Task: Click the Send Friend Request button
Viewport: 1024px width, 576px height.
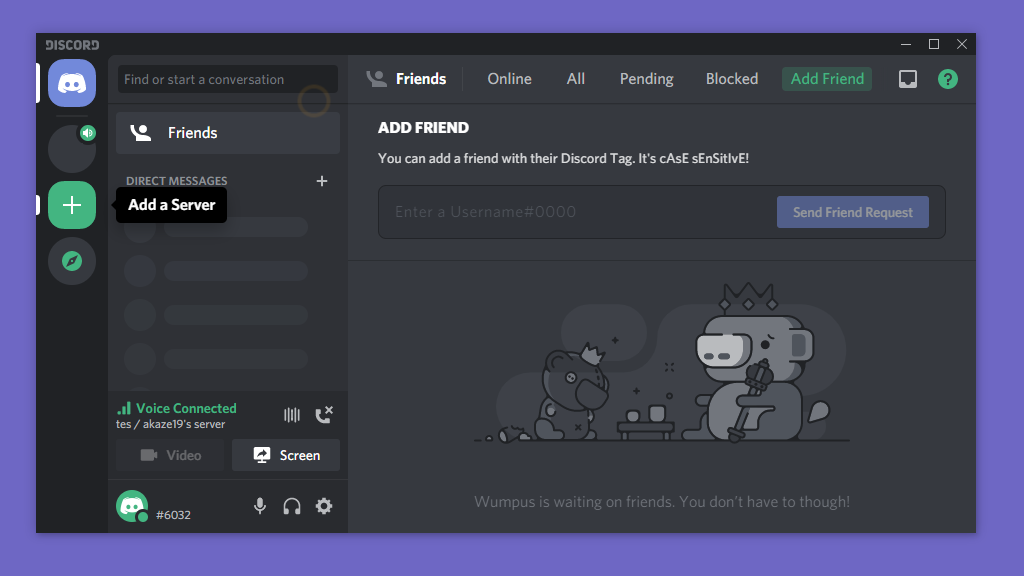Action: coord(853,212)
